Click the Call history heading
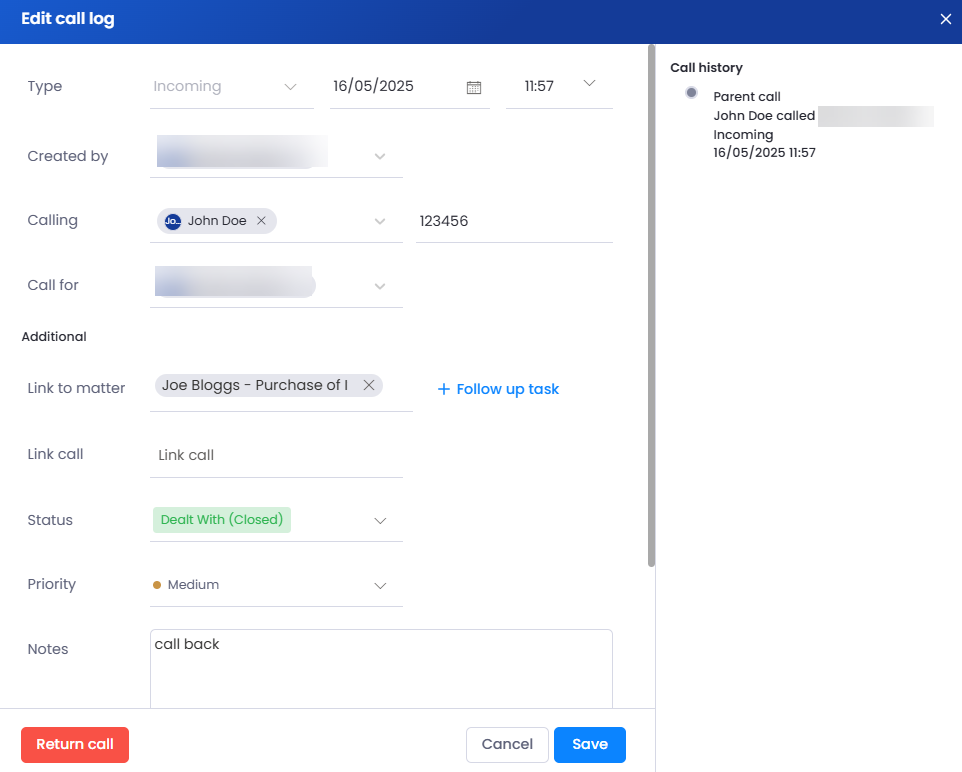 point(706,68)
